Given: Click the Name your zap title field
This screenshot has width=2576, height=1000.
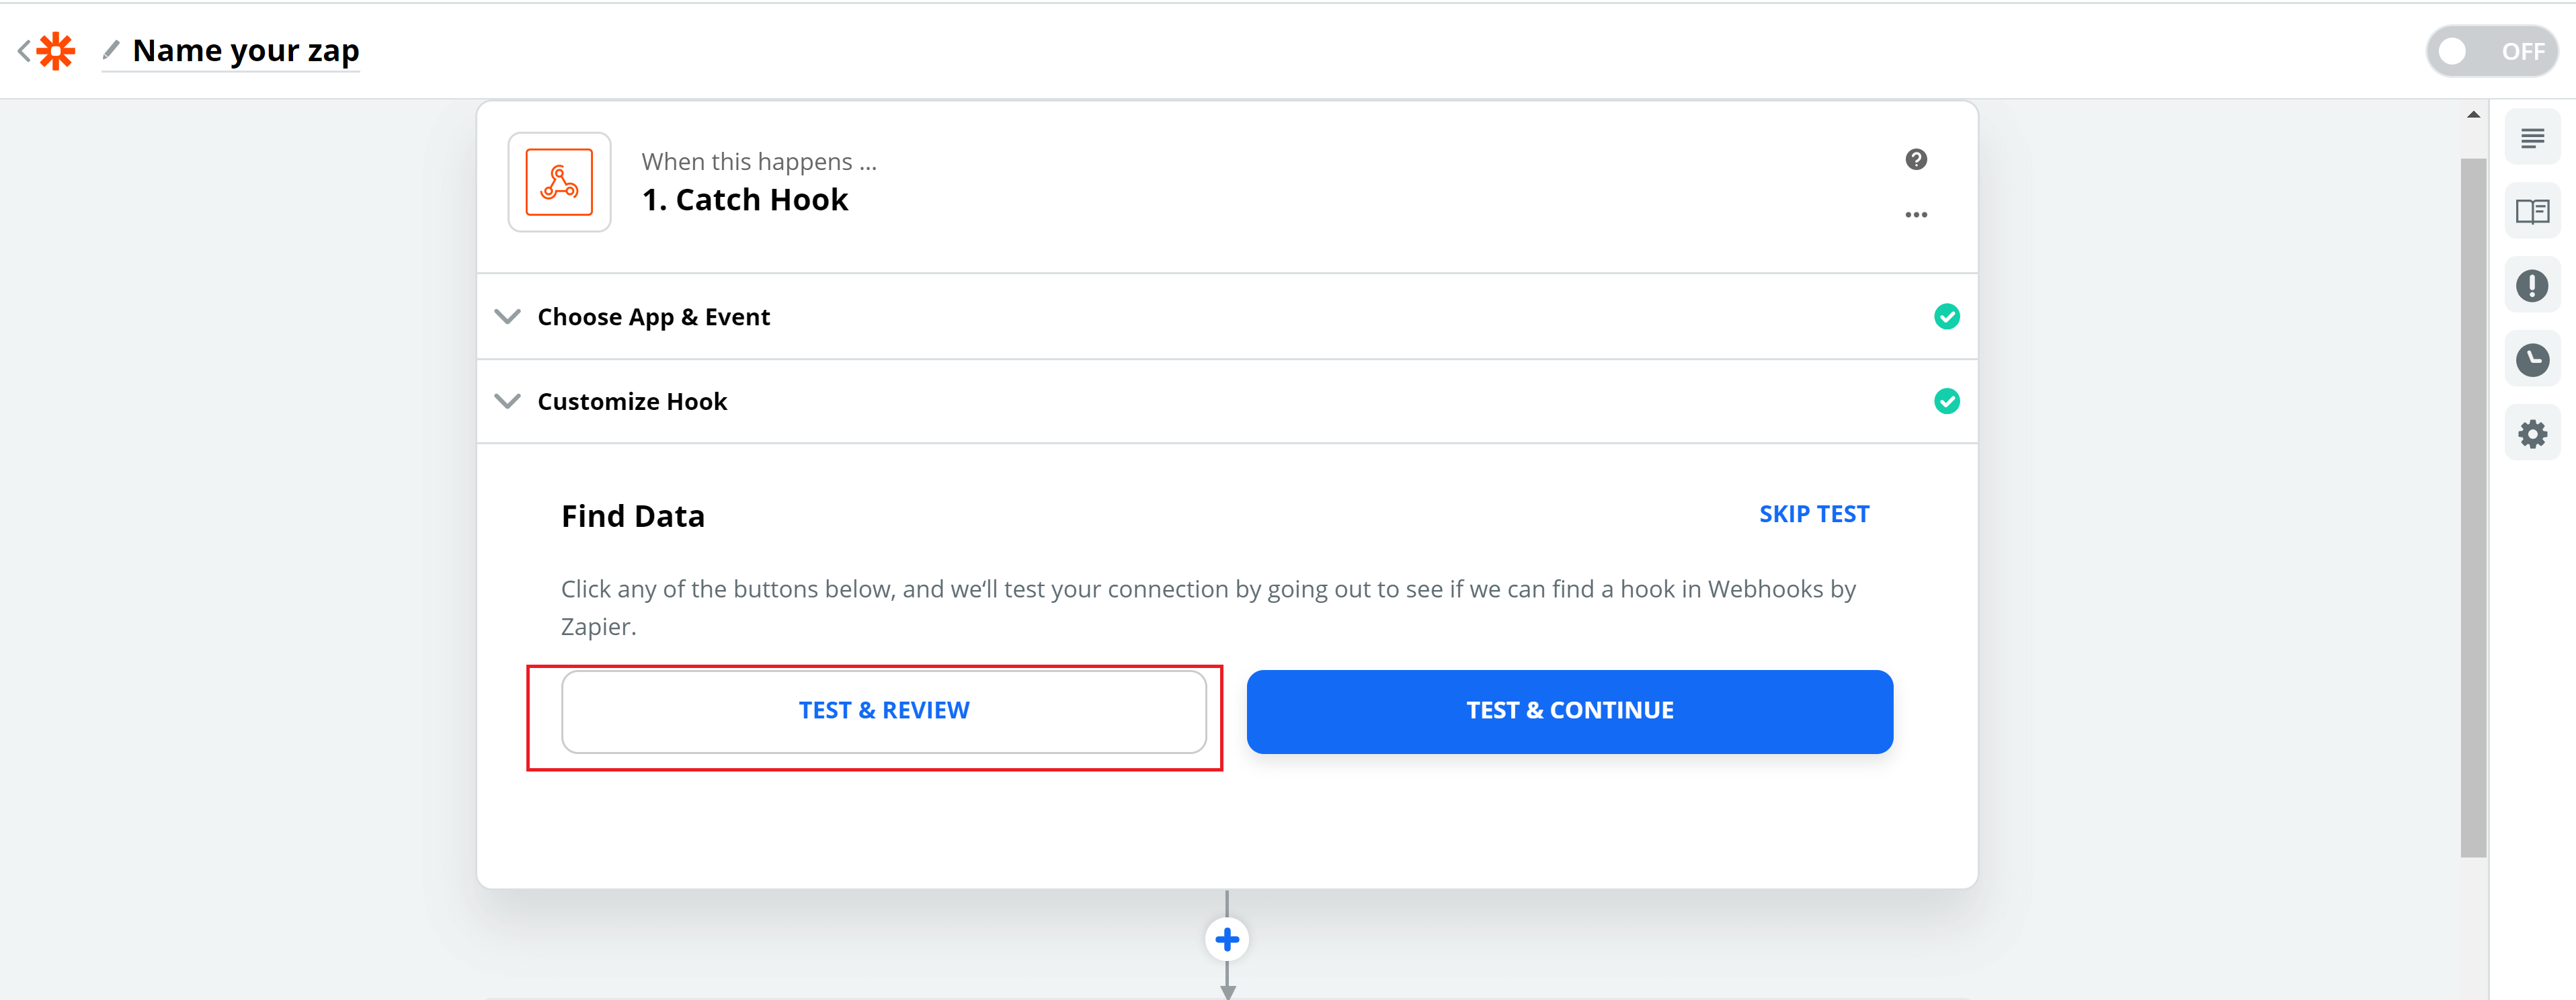Looking at the screenshot, I should (x=246, y=50).
